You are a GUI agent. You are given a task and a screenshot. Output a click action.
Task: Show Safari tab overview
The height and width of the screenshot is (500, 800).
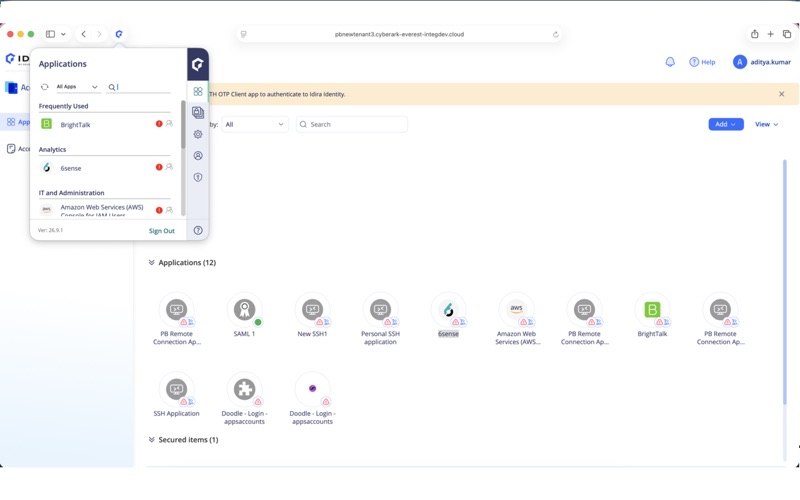(787, 34)
